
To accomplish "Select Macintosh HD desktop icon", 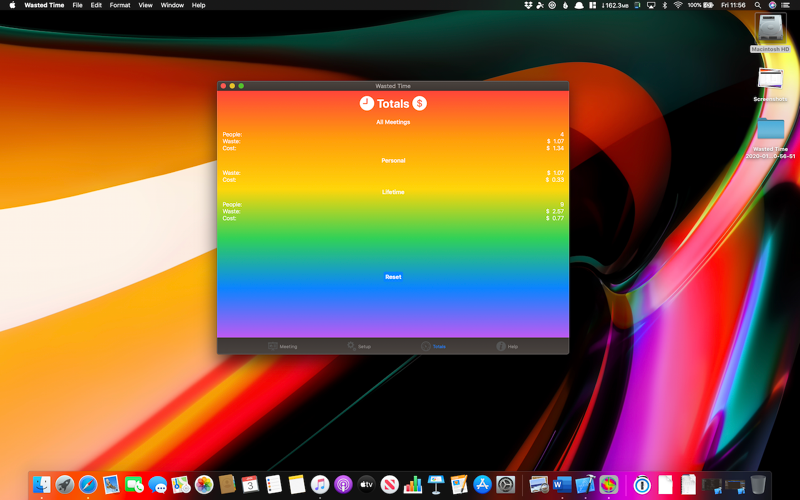I will [x=771, y=31].
